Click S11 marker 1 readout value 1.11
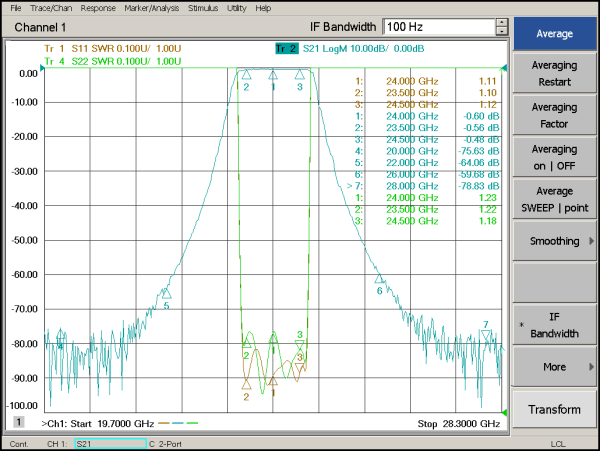 [488, 81]
